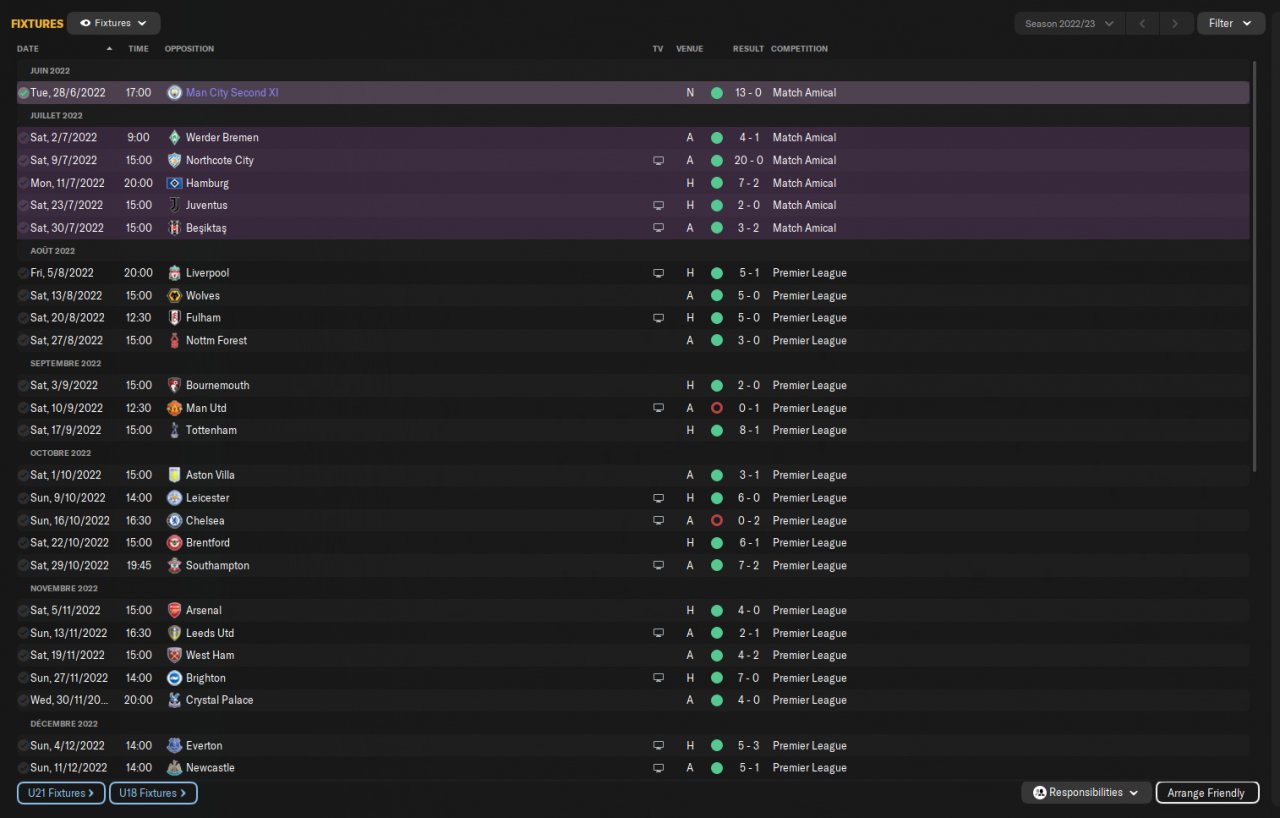Open the Southampton team link
Image resolution: width=1280 pixels, height=818 pixels.
[218, 566]
